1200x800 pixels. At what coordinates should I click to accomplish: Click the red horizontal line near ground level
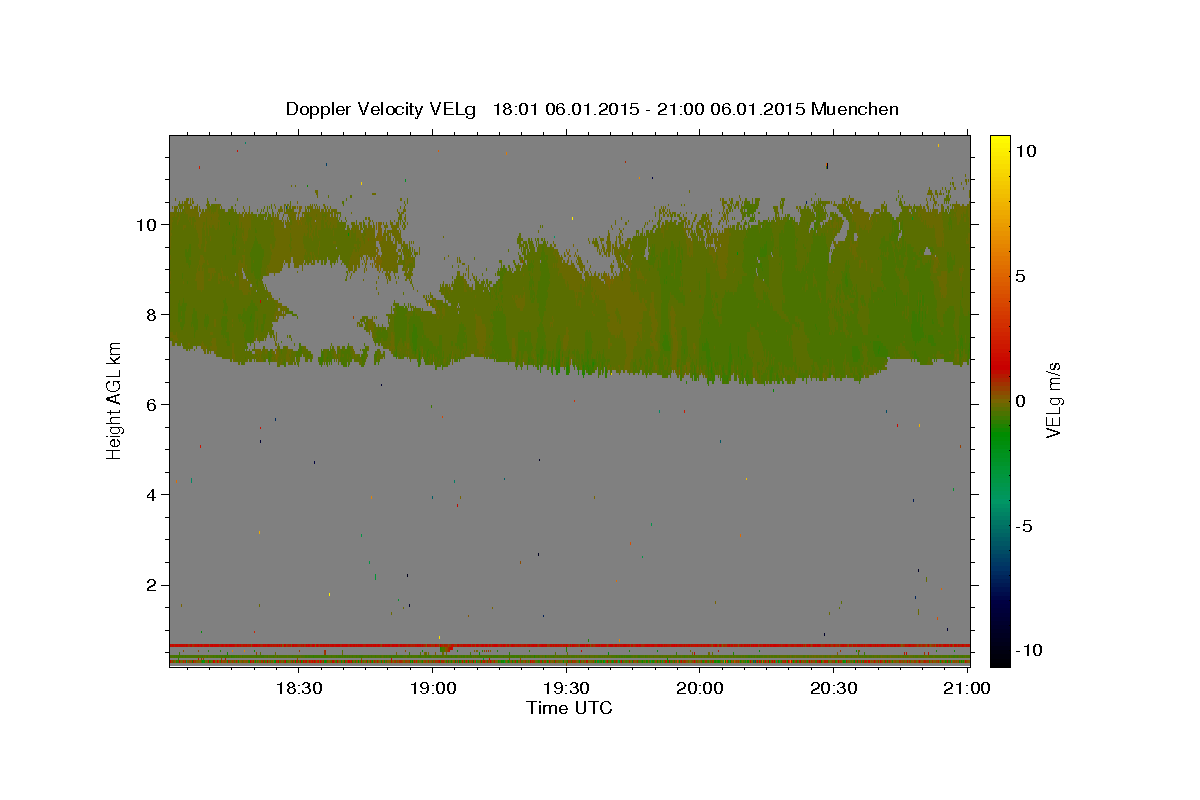point(569,645)
